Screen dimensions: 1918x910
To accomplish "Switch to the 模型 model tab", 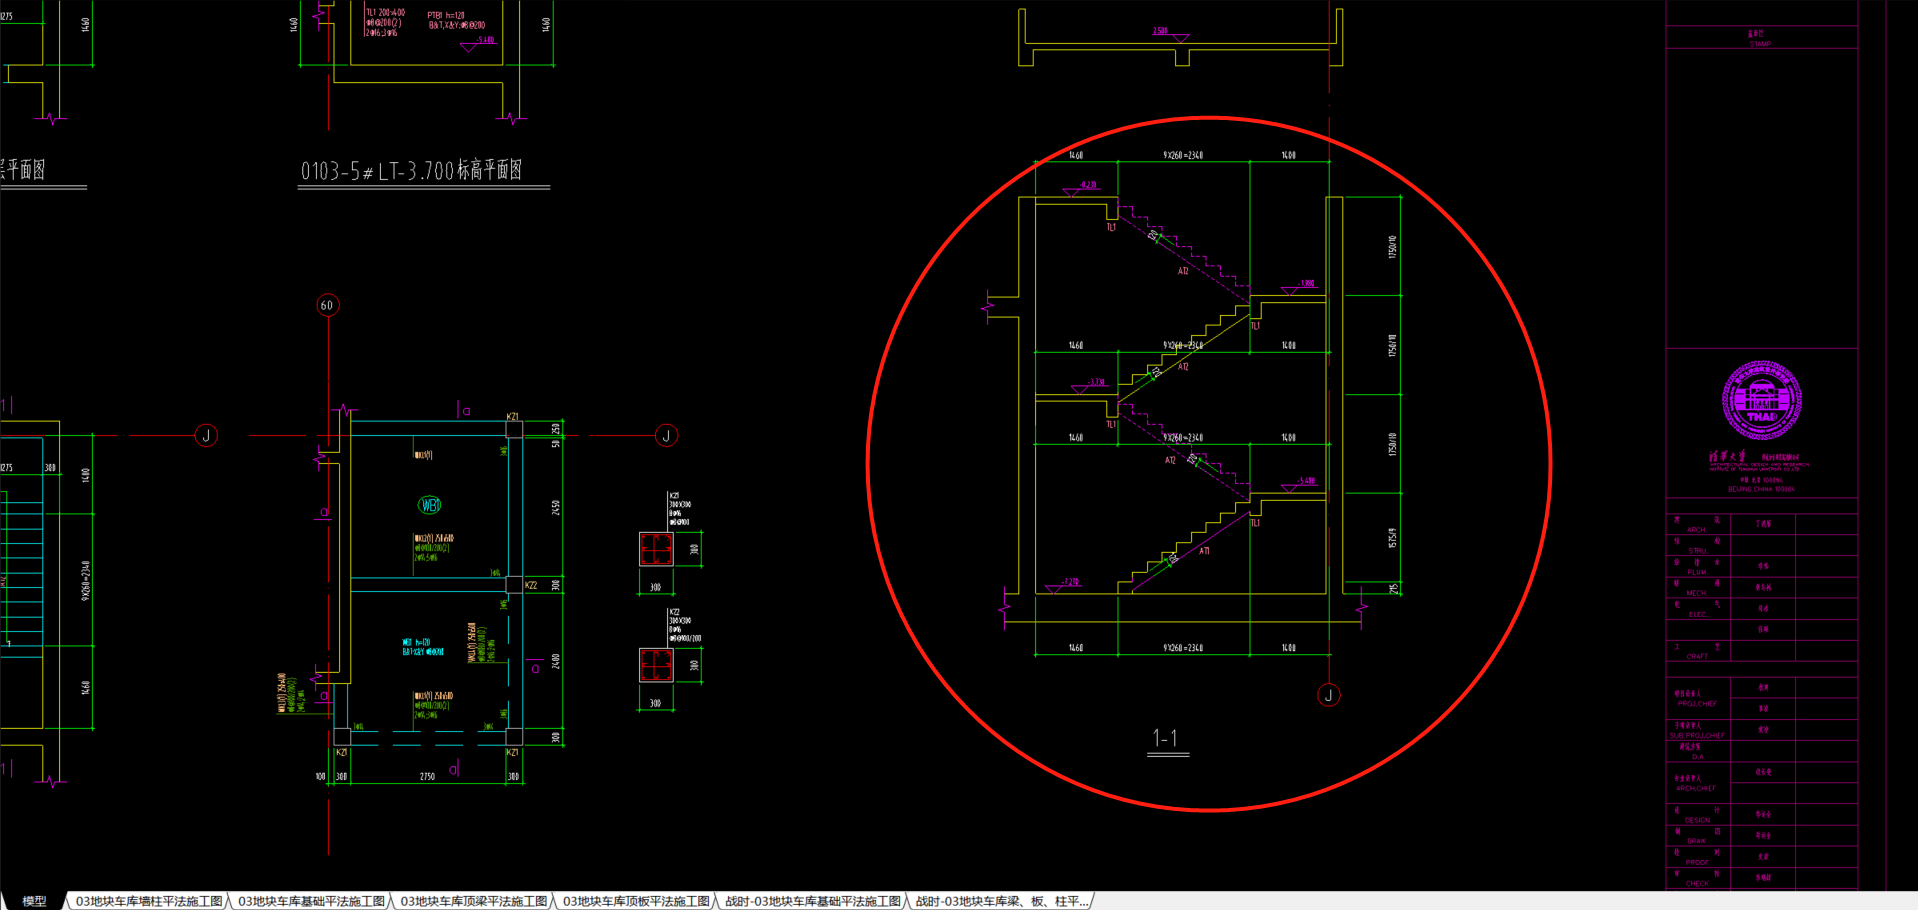I will click(34, 901).
